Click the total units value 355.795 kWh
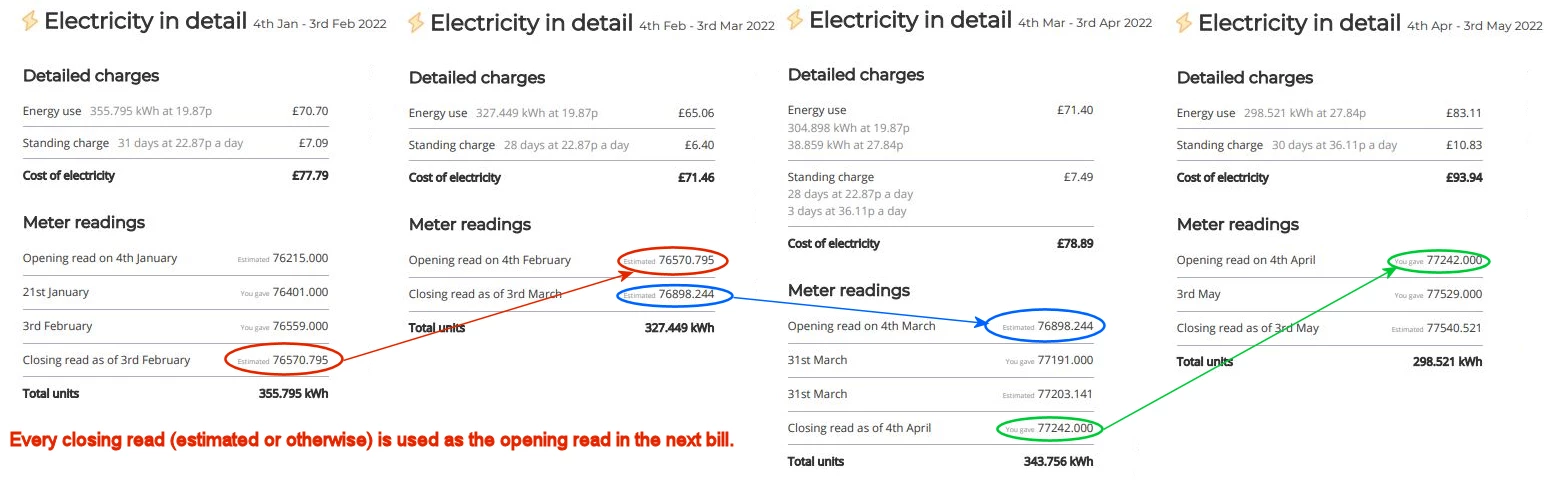 pyautogui.click(x=293, y=394)
